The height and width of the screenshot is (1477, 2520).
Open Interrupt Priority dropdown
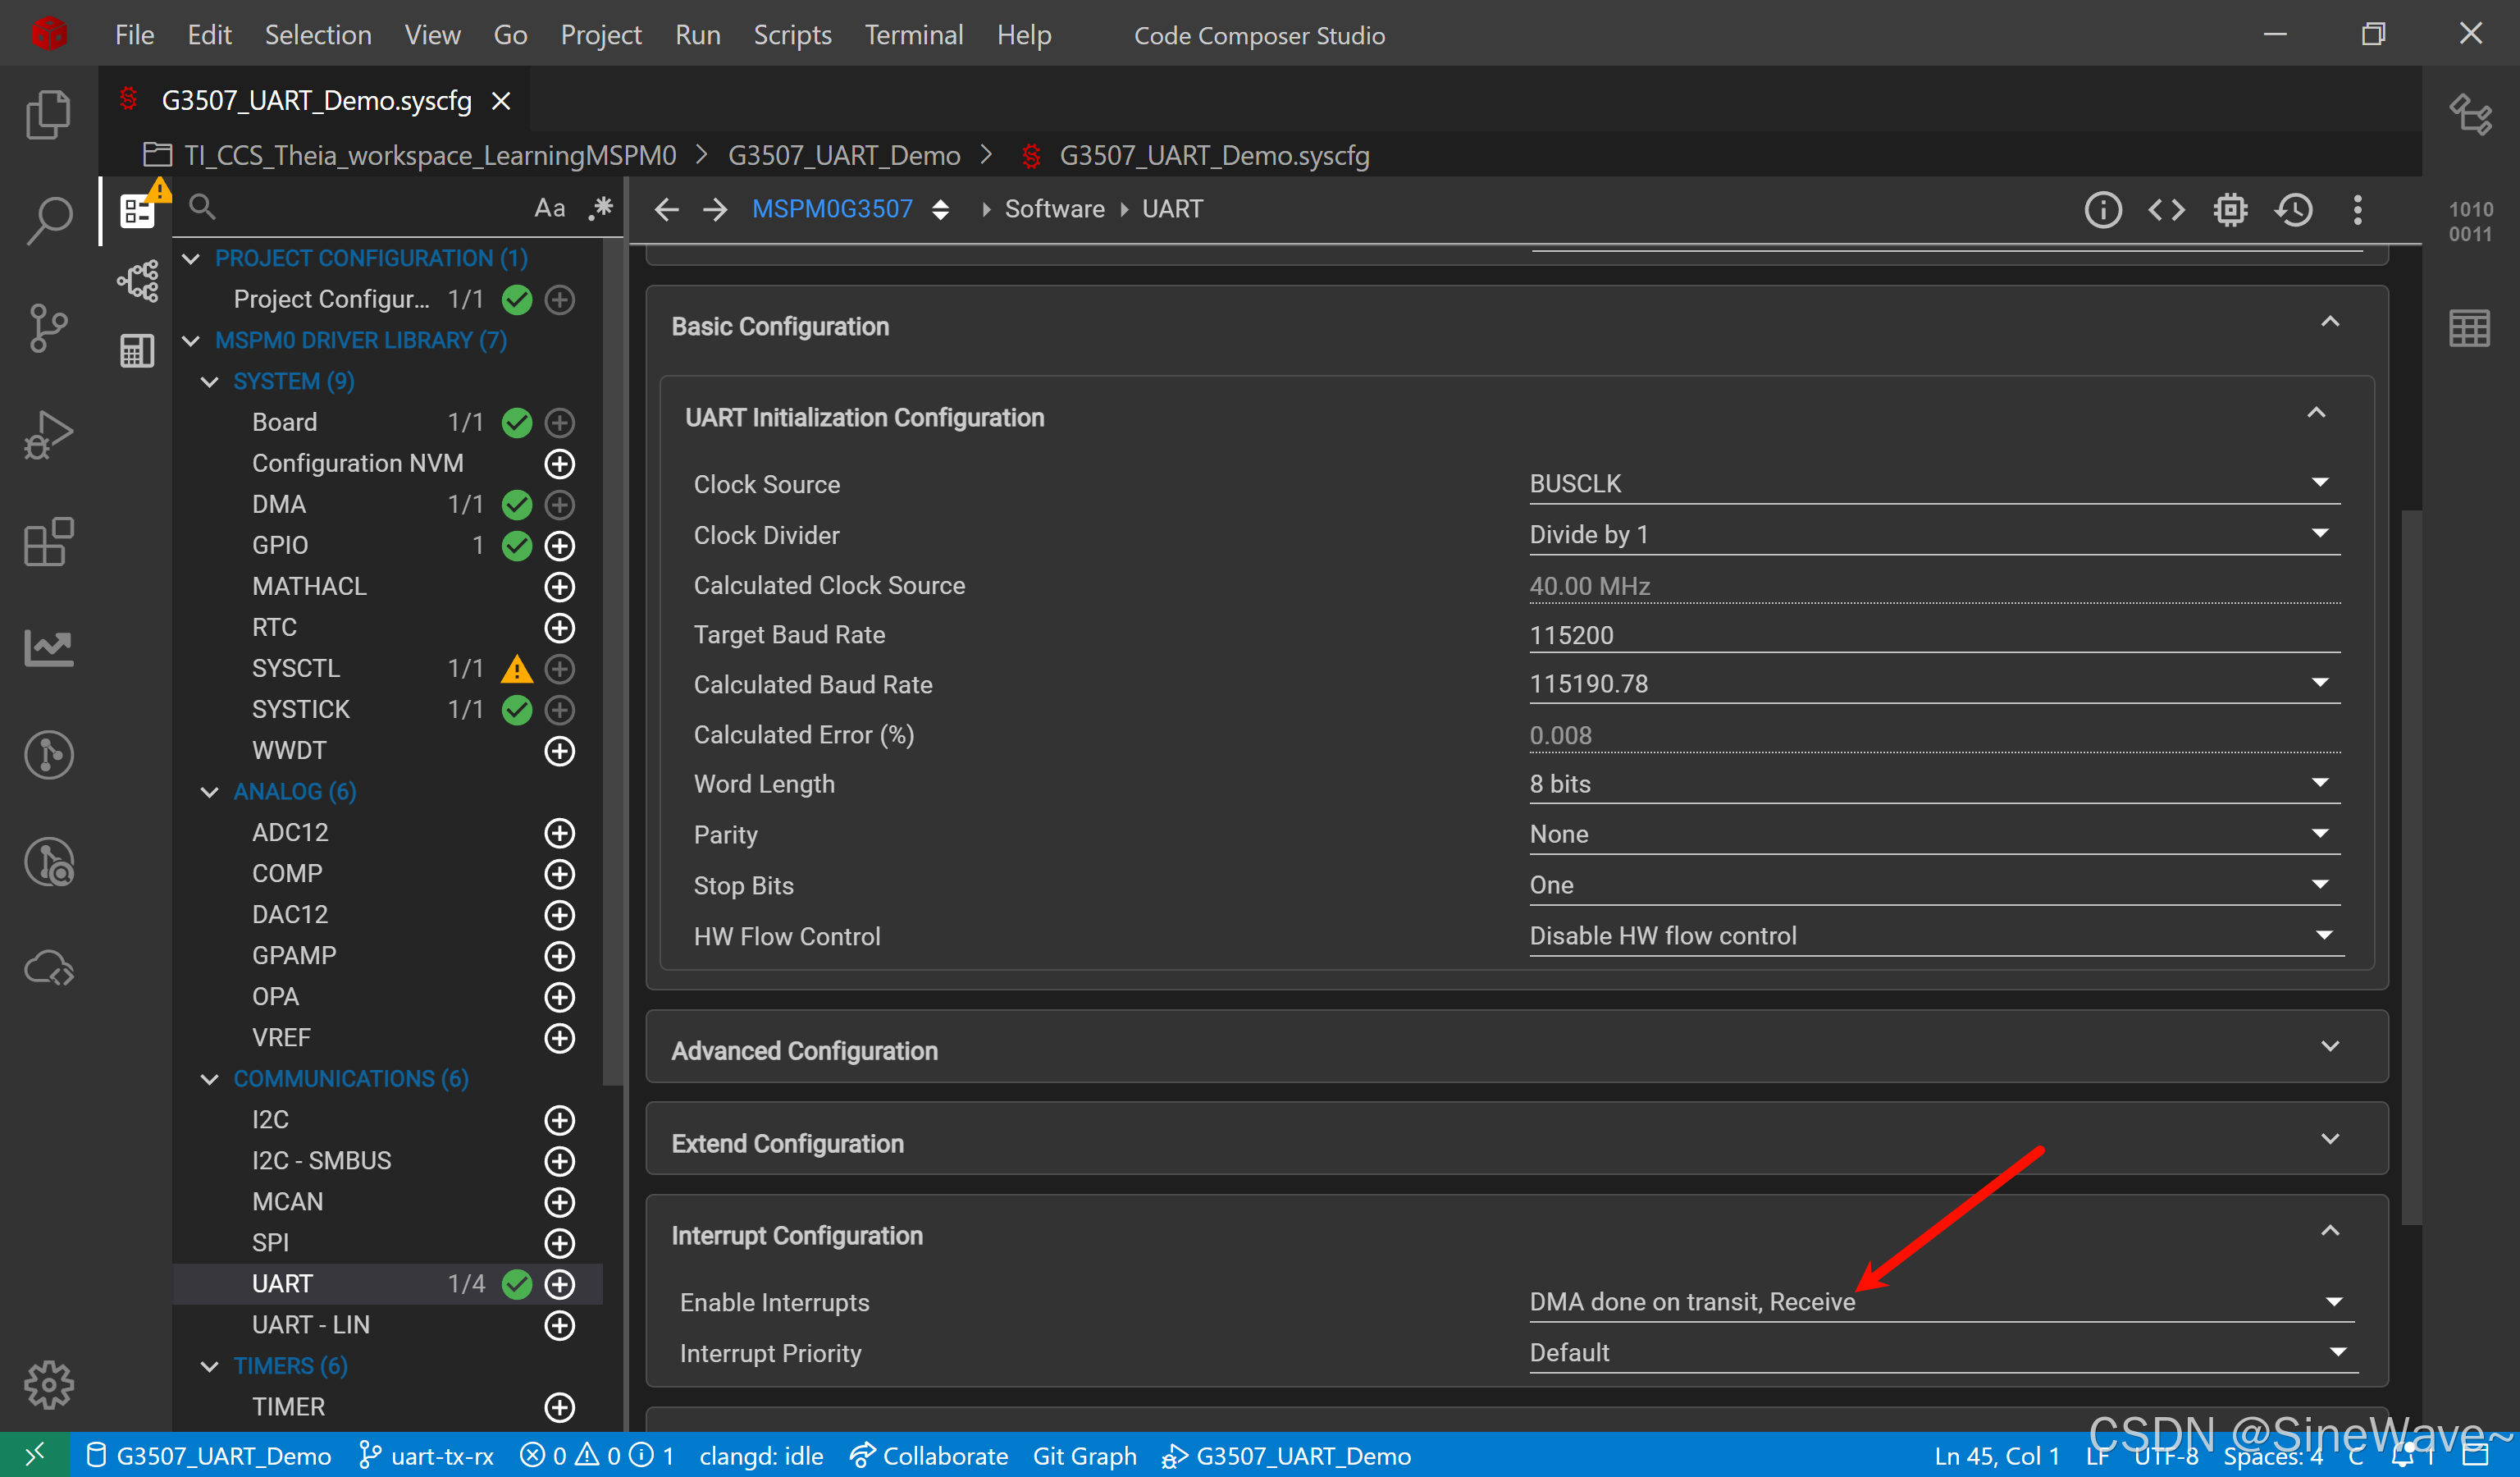(x=1944, y=1353)
